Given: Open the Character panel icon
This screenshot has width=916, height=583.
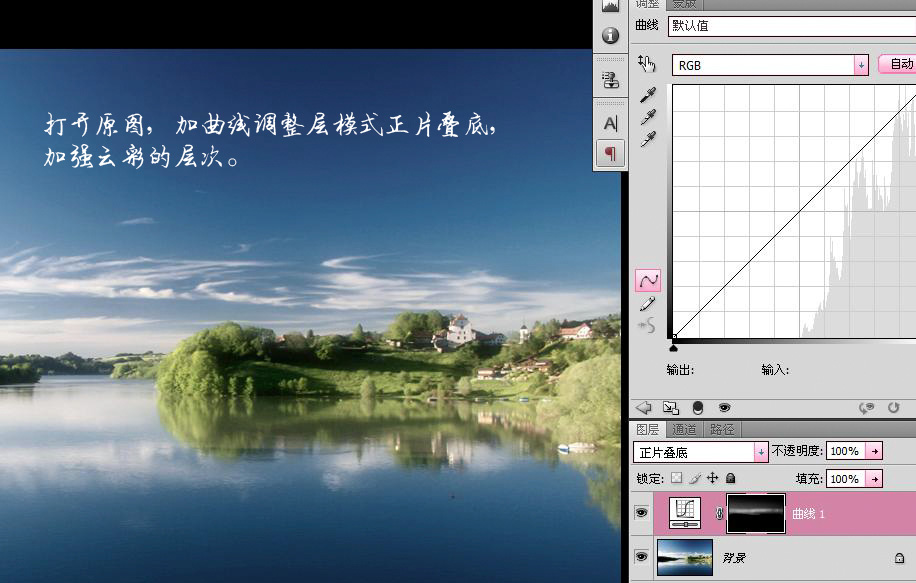Looking at the screenshot, I should tap(610, 123).
